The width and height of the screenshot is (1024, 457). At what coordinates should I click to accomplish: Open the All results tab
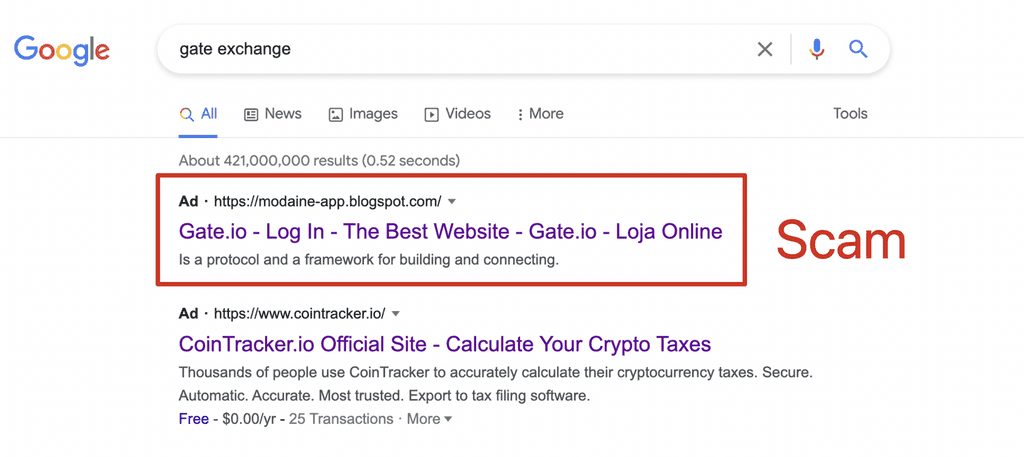[x=199, y=114]
